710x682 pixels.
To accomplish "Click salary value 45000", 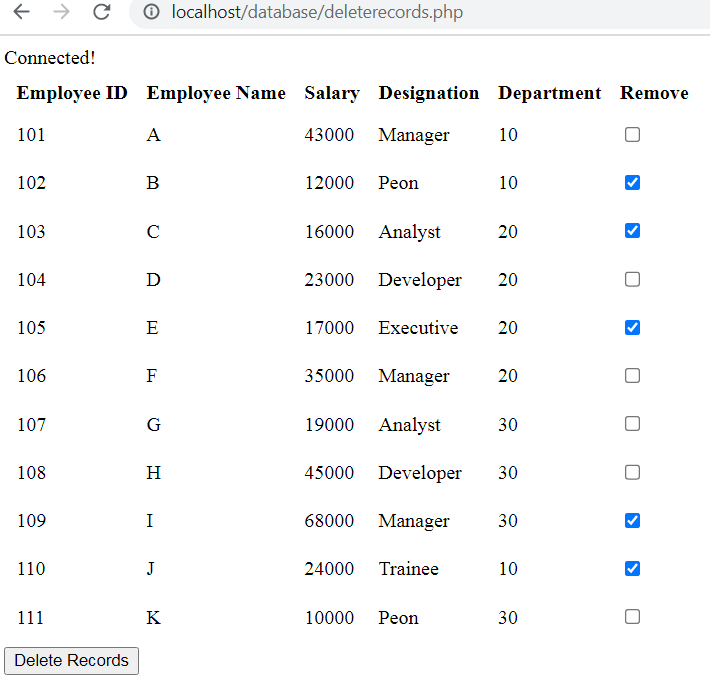I will [x=329, y=472].
